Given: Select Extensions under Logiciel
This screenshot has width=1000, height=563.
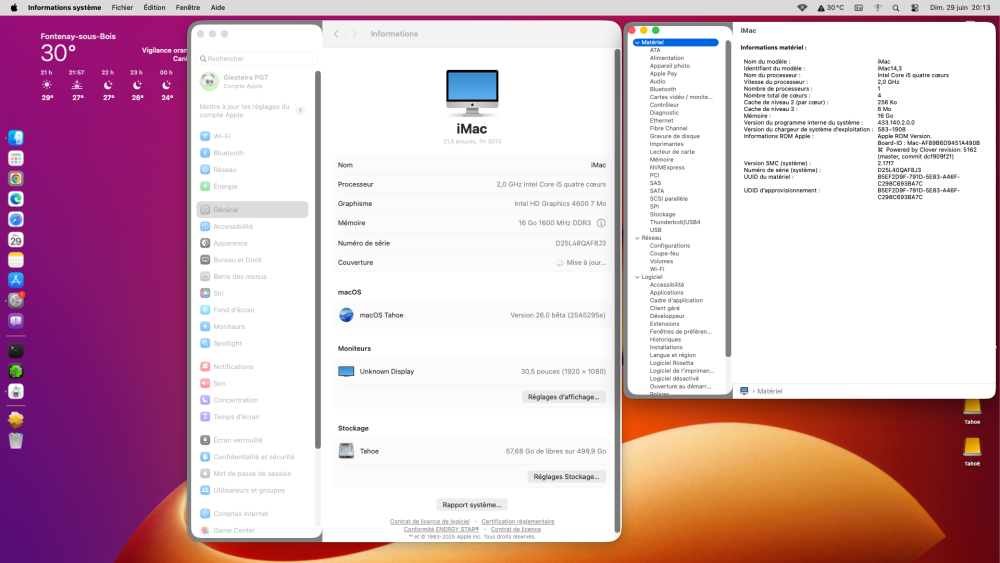Looking at the screenshot, I should tap(664, 324).
